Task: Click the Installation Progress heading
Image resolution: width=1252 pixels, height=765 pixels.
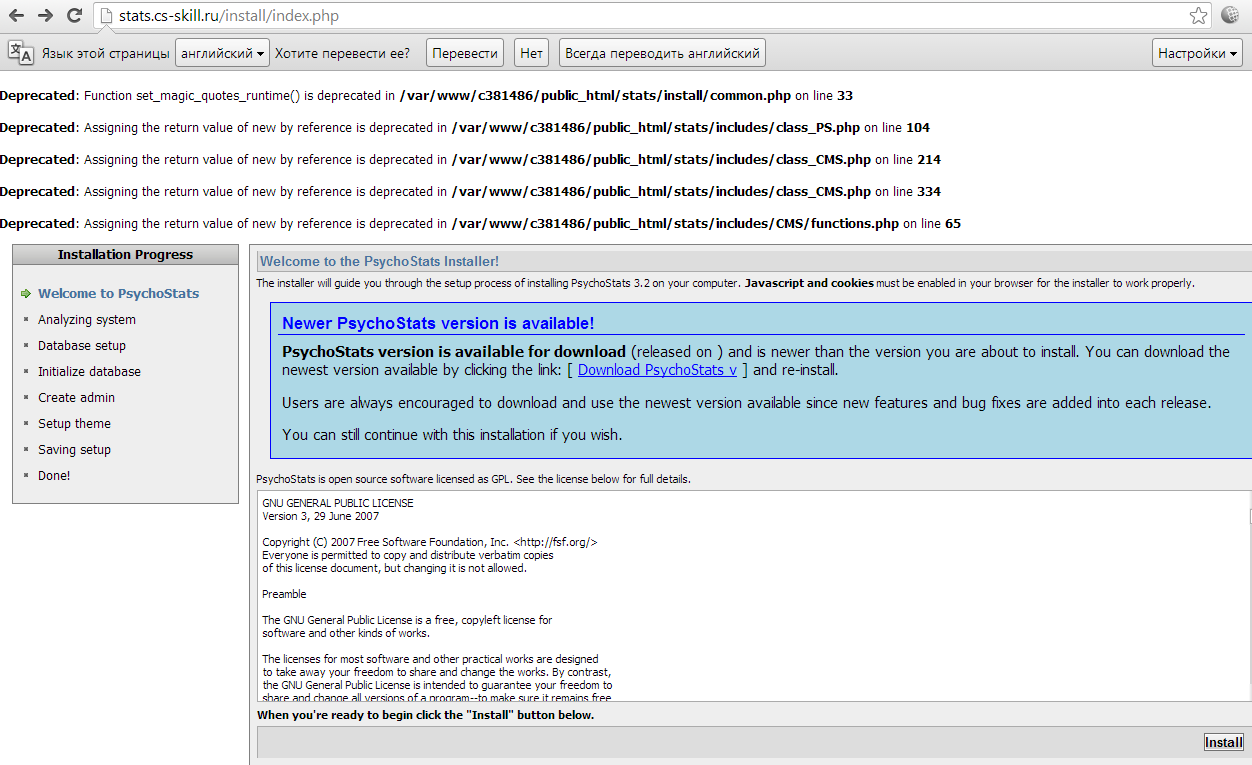Action: pos(125,255)
